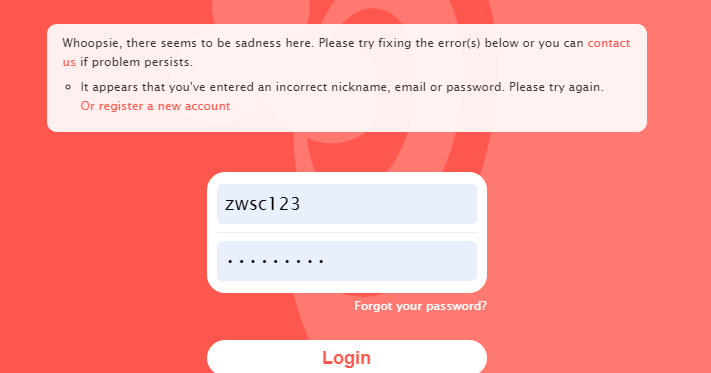Viewport: 711px width, 373px height.
Task: Focus the masked password field
Action: point(347,261)
